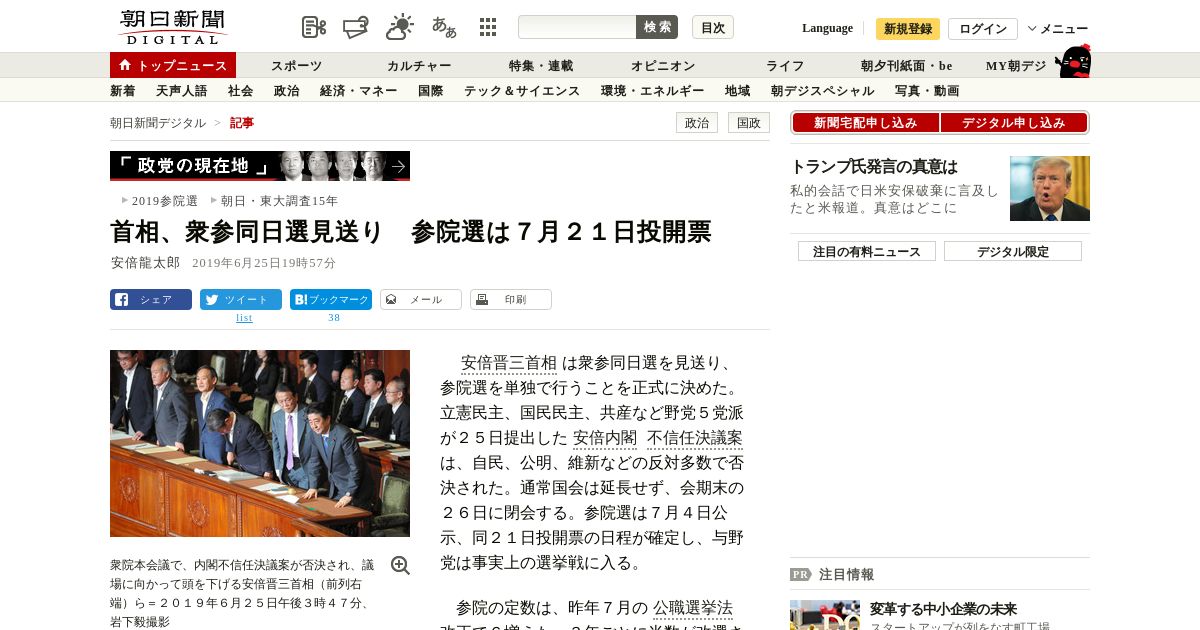The height and width of the screenshot is (630, 1200).
Task: Open 環境・エネルギー section
Action: (x=652, y=91)
